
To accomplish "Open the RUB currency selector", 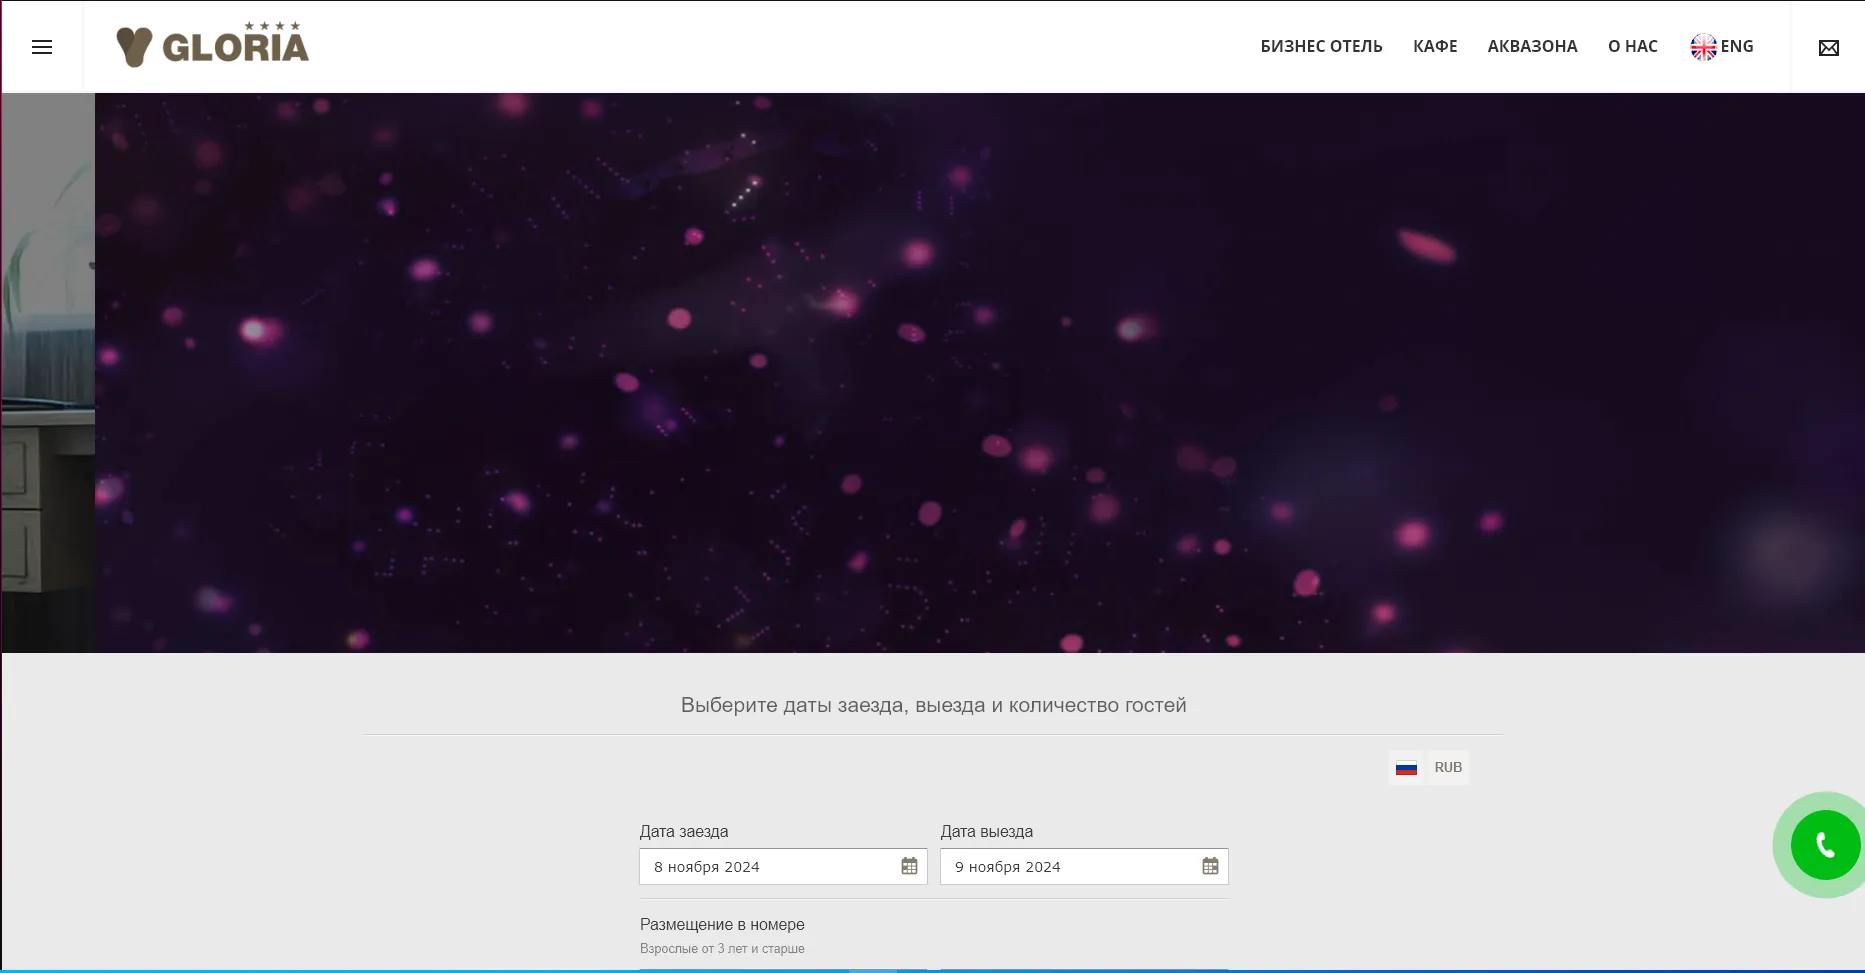I will click(x=1447, y=768).
